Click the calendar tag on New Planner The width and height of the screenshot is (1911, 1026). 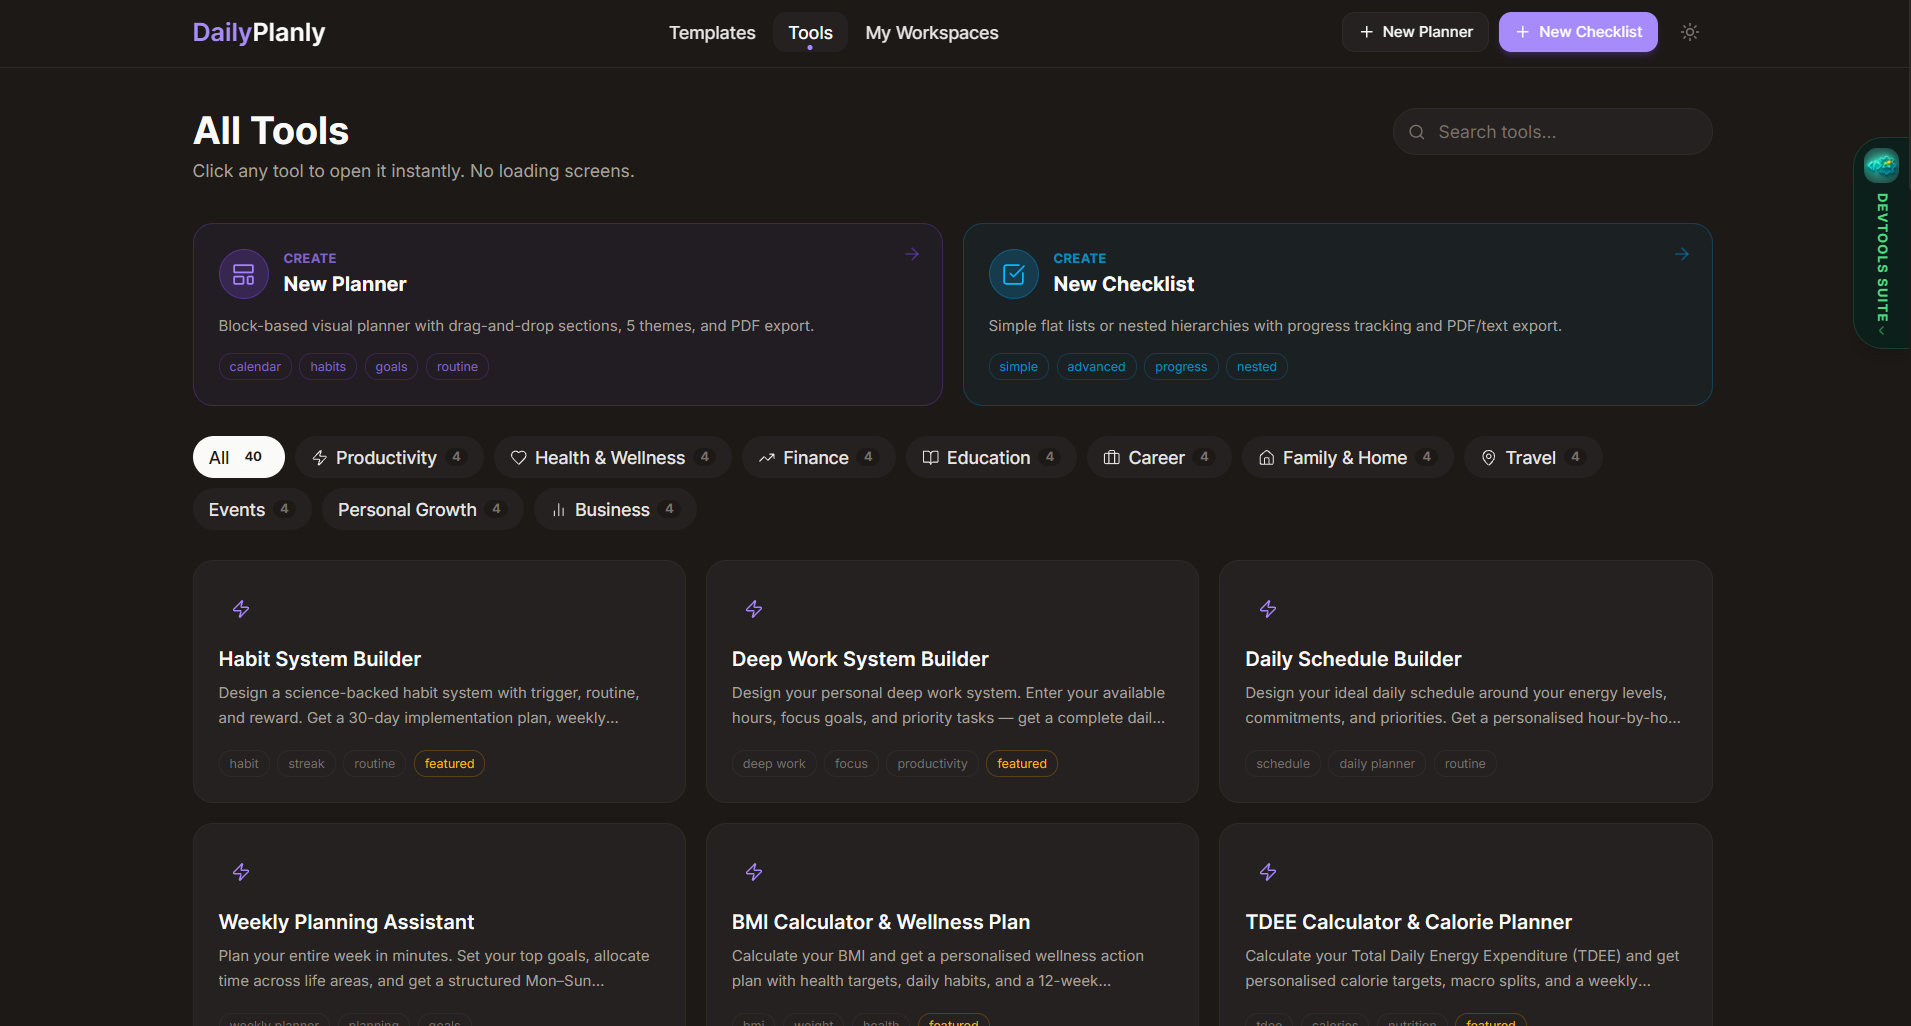(x=255, y=367)
